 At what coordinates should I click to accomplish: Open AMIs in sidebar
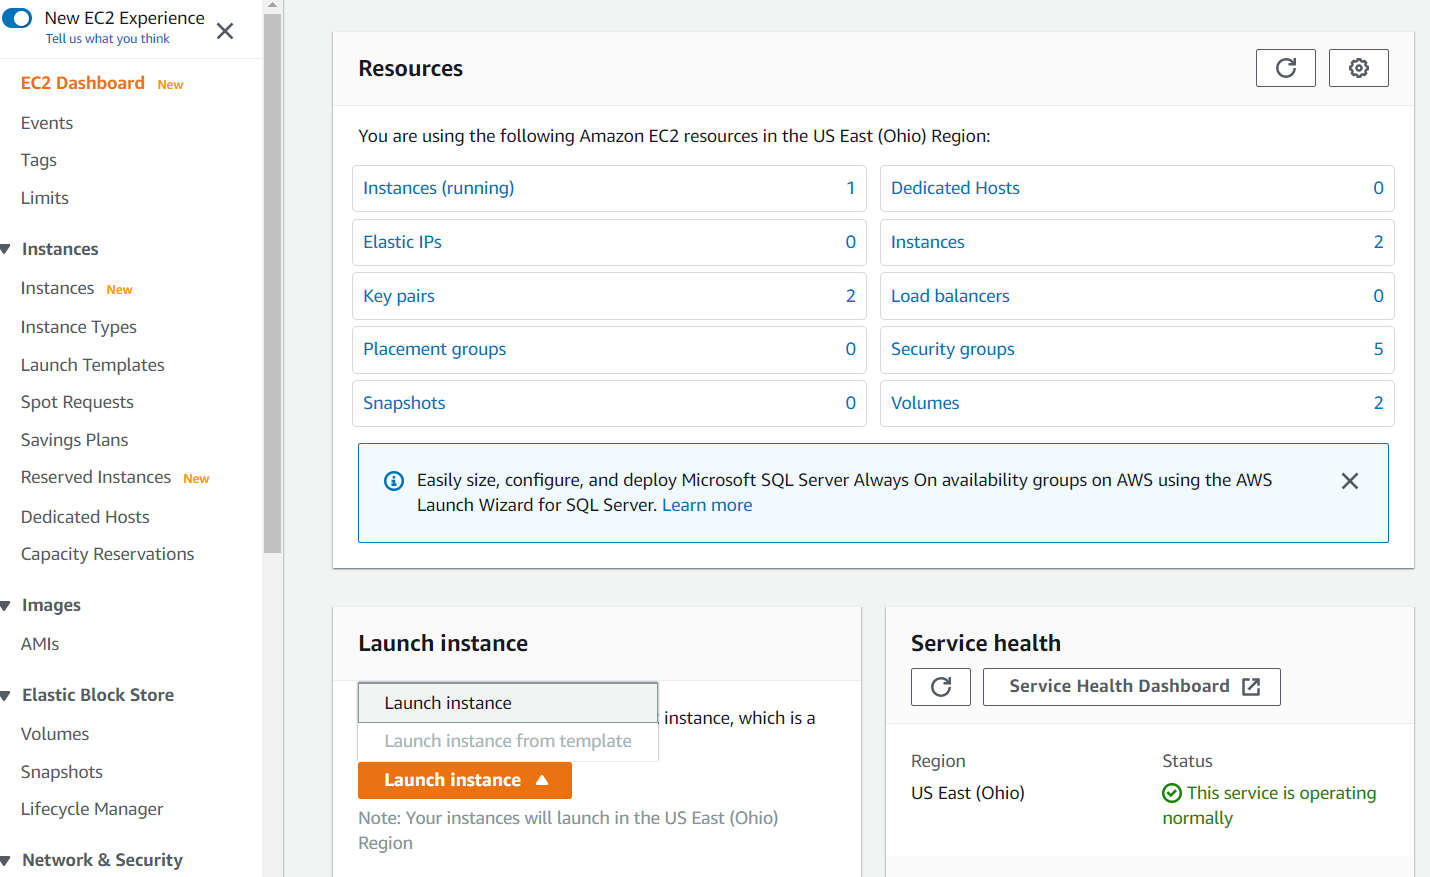pyautogui.click(x=40, y=644)
